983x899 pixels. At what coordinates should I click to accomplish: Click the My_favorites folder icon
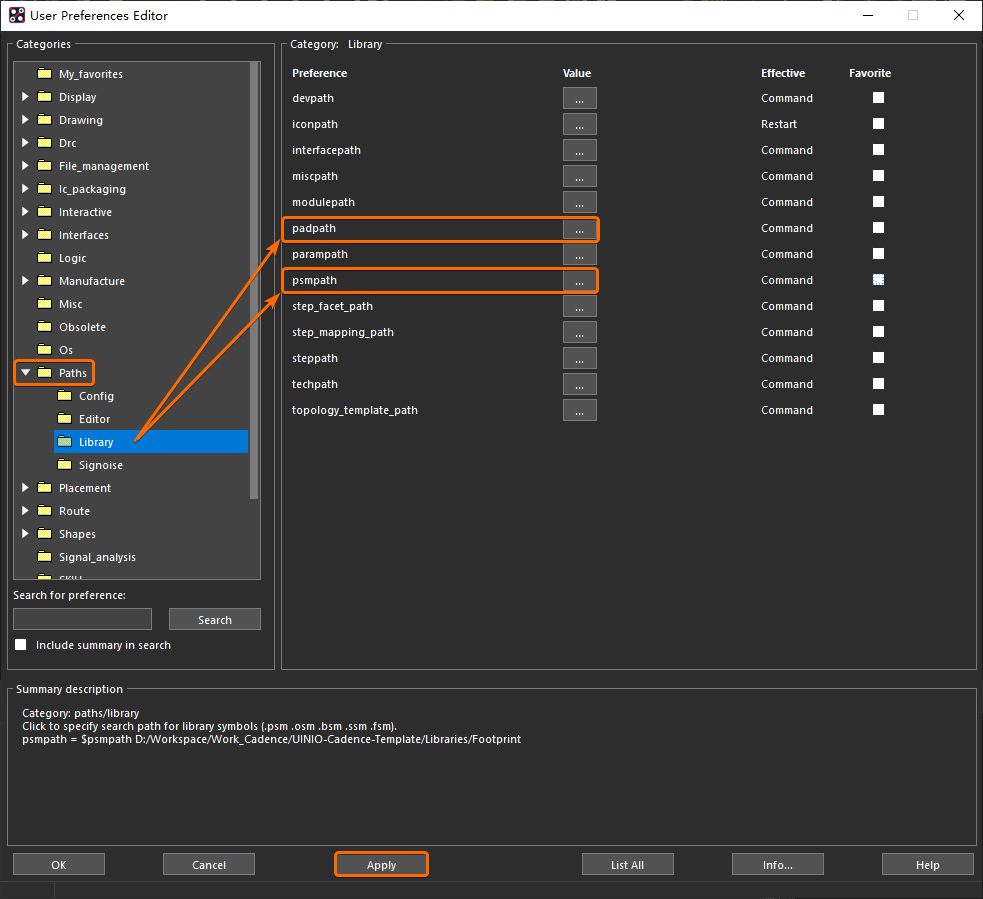pos(44,74)
